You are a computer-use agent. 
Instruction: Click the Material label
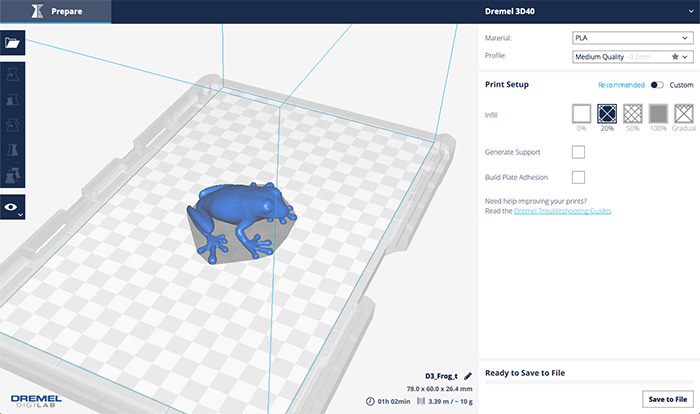tap(498, 38)
